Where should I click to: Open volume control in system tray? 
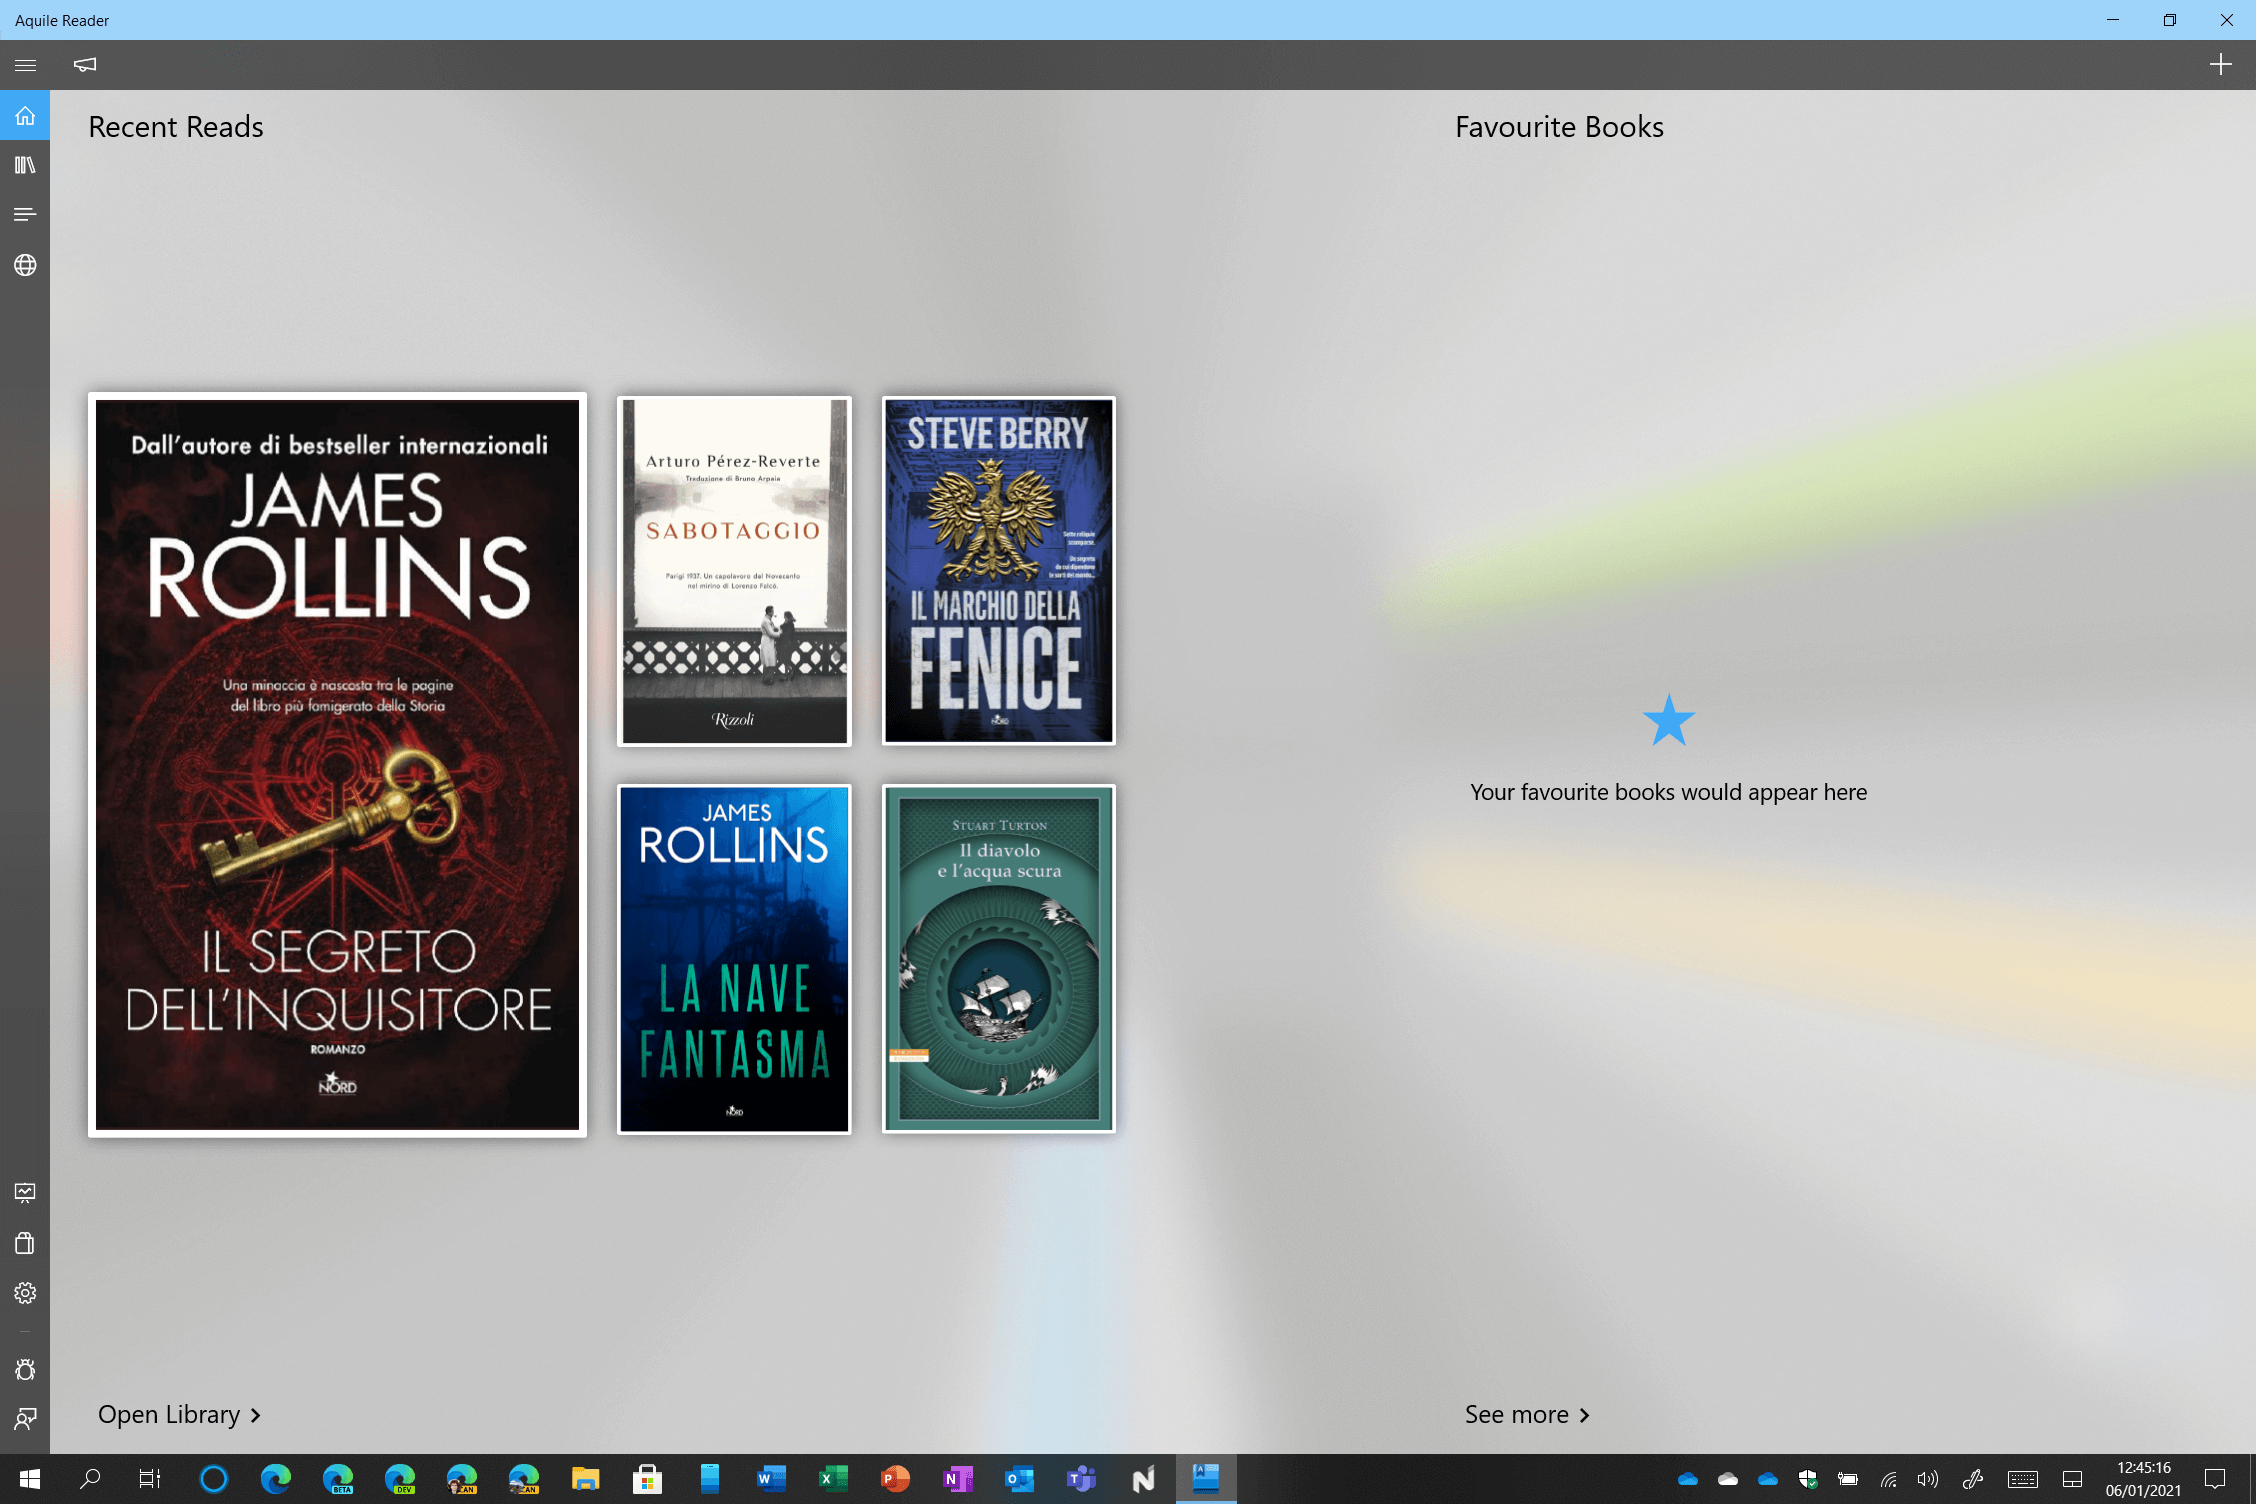(1927, 1479)
